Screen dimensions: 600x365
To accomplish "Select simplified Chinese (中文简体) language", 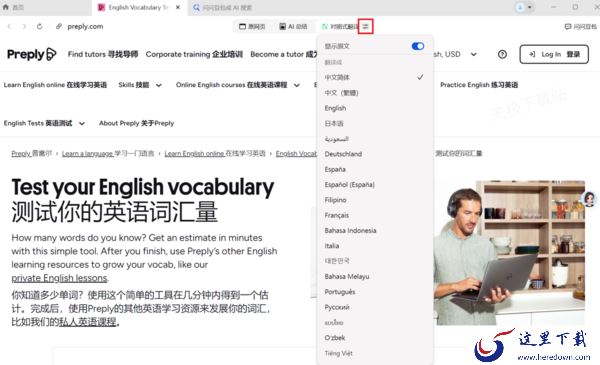I will (375, 77).
